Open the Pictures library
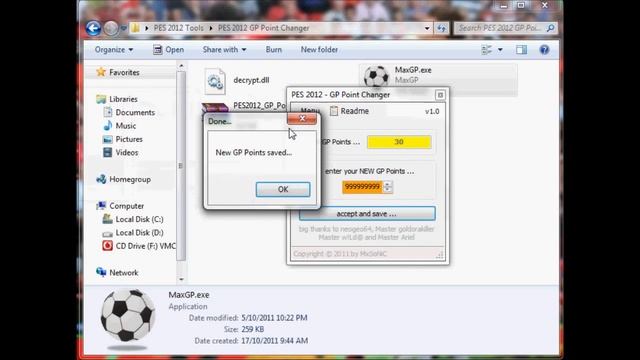This screenshot has width=640, height=360. pyautogui.click(x=129, y=139)
